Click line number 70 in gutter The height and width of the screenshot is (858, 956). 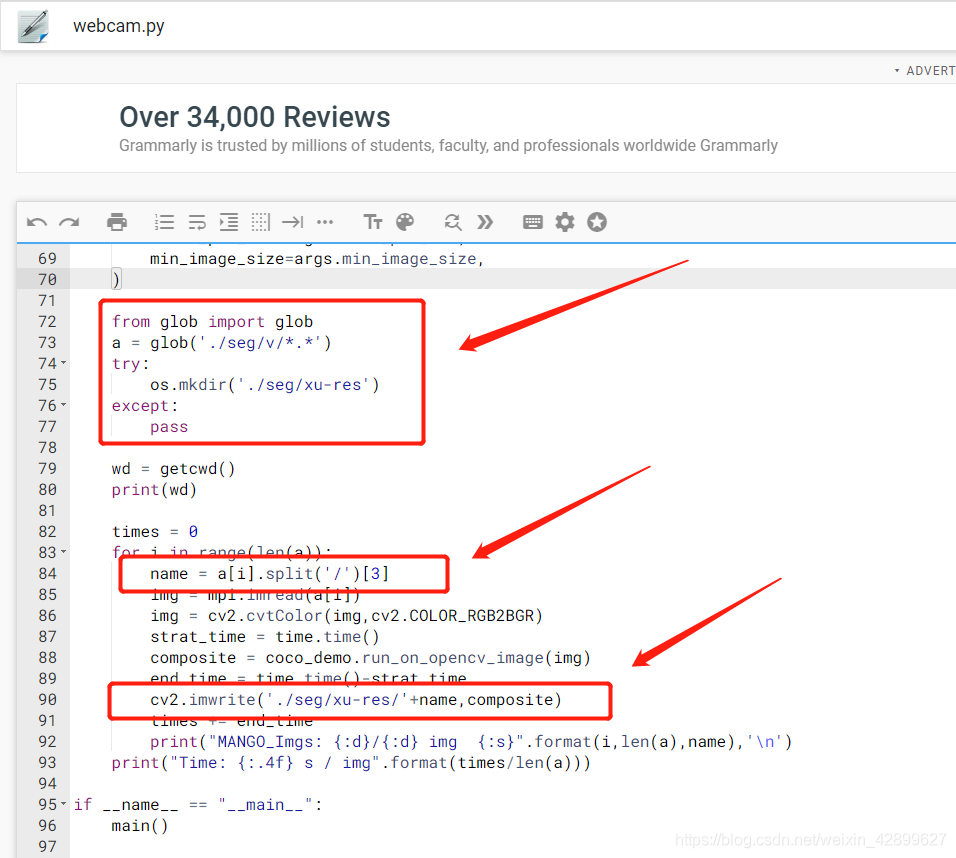(47, 279)
